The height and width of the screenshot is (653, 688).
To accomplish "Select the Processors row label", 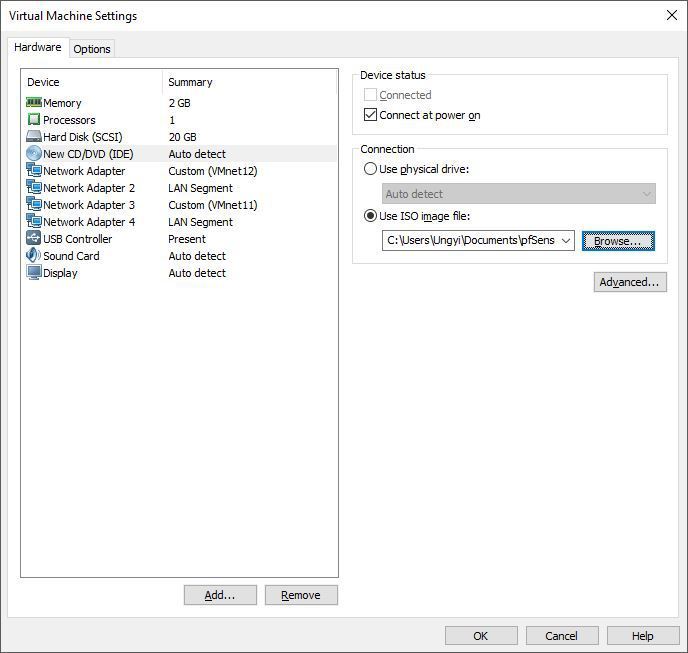I will tap(69, 120).
